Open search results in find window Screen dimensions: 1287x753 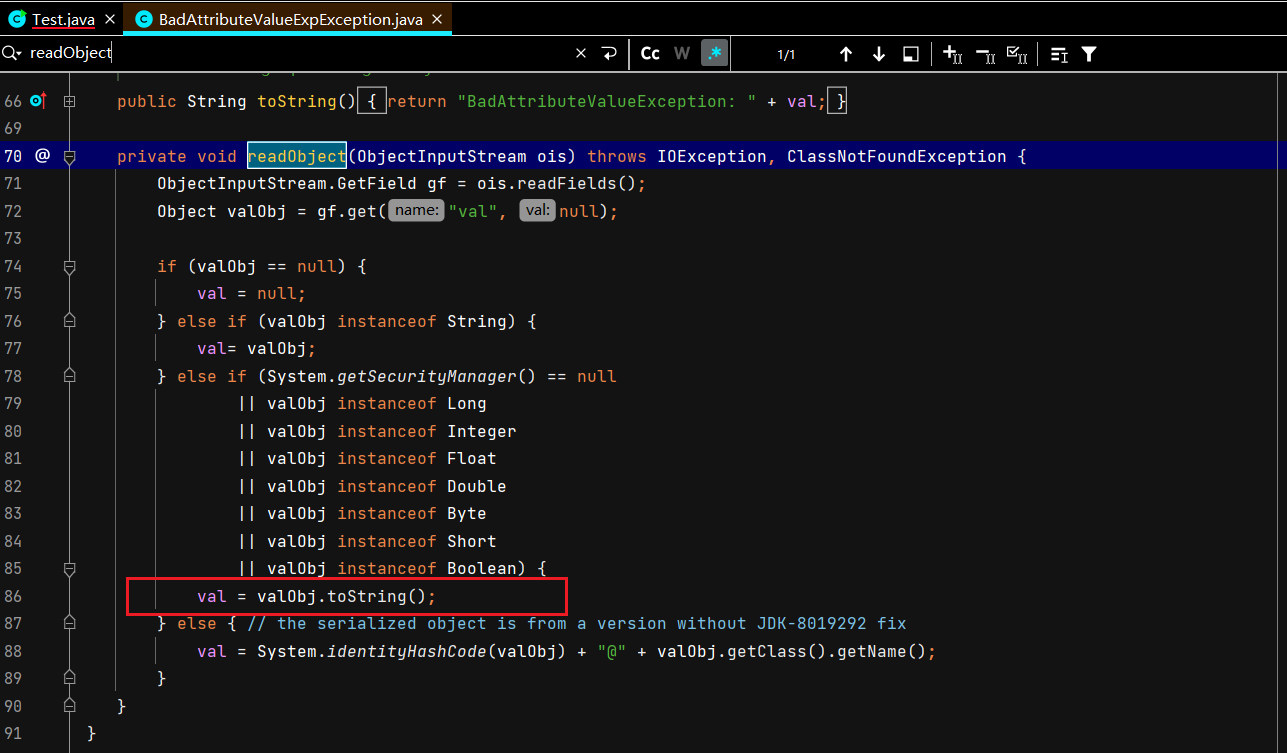pos(911,54)
